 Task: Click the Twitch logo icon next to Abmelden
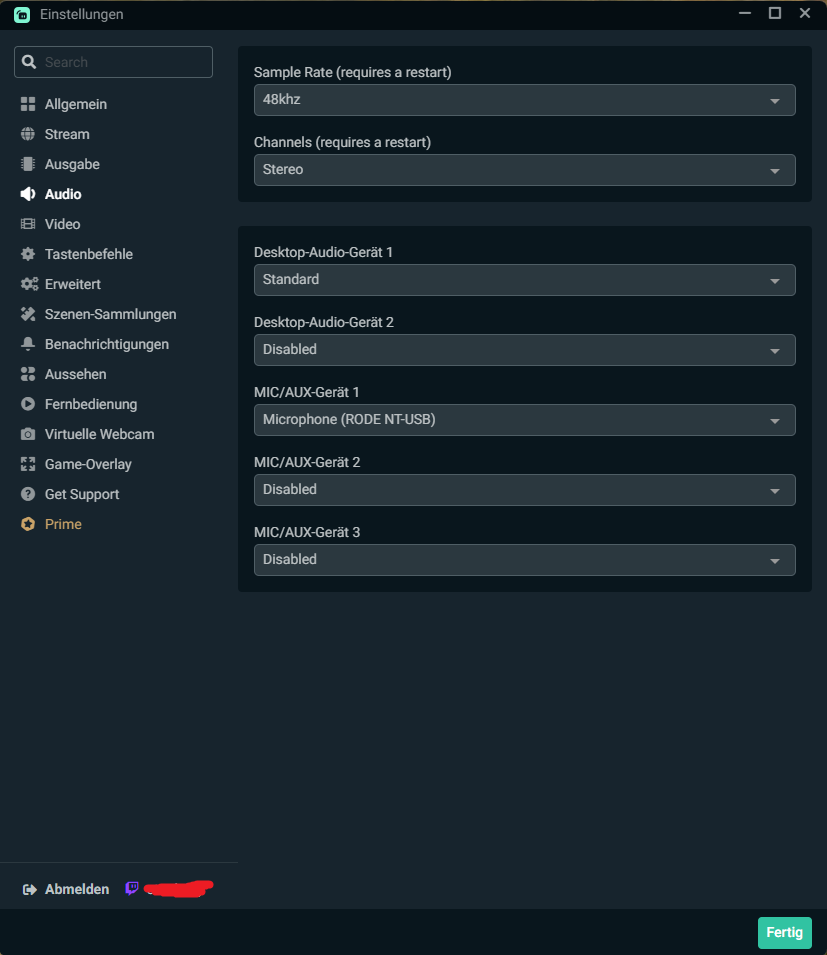[x=132, y=889]
